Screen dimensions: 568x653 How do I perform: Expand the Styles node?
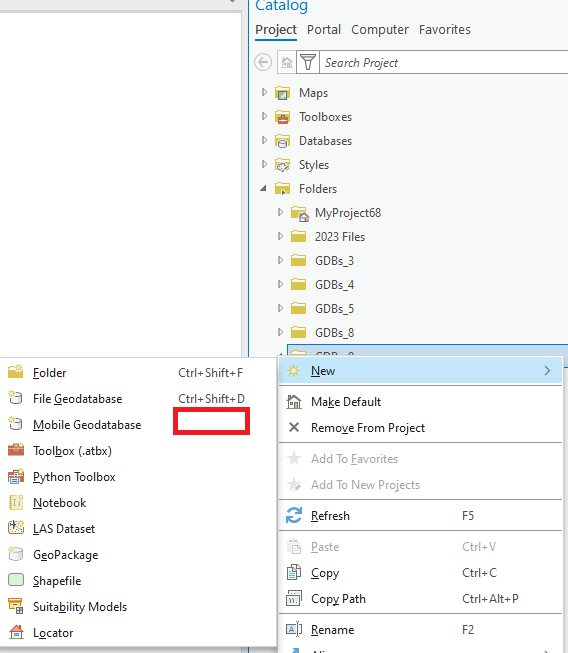click(x=264, y=164)
